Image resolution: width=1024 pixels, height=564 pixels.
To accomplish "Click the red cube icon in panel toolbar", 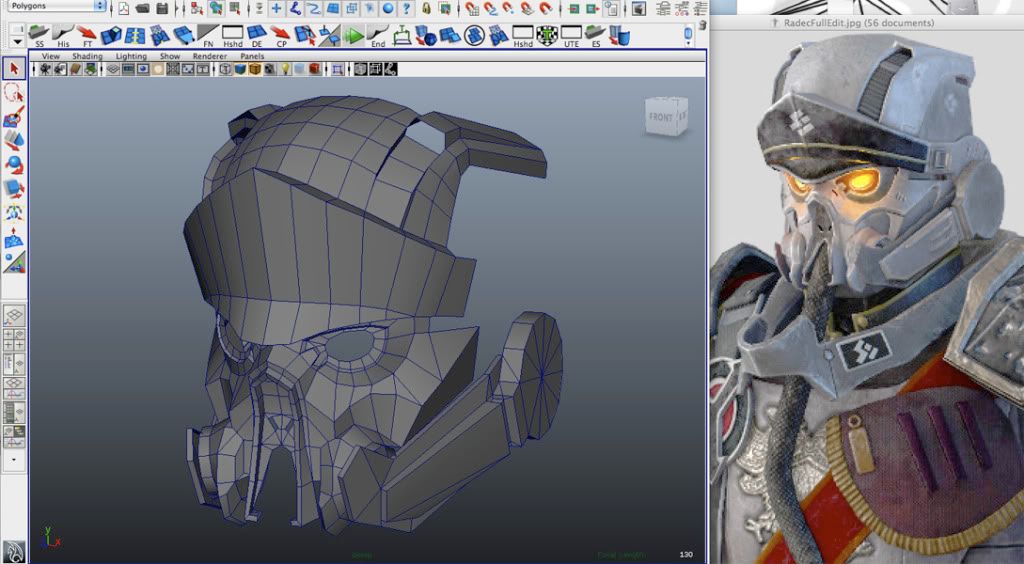I will (314, 69).
